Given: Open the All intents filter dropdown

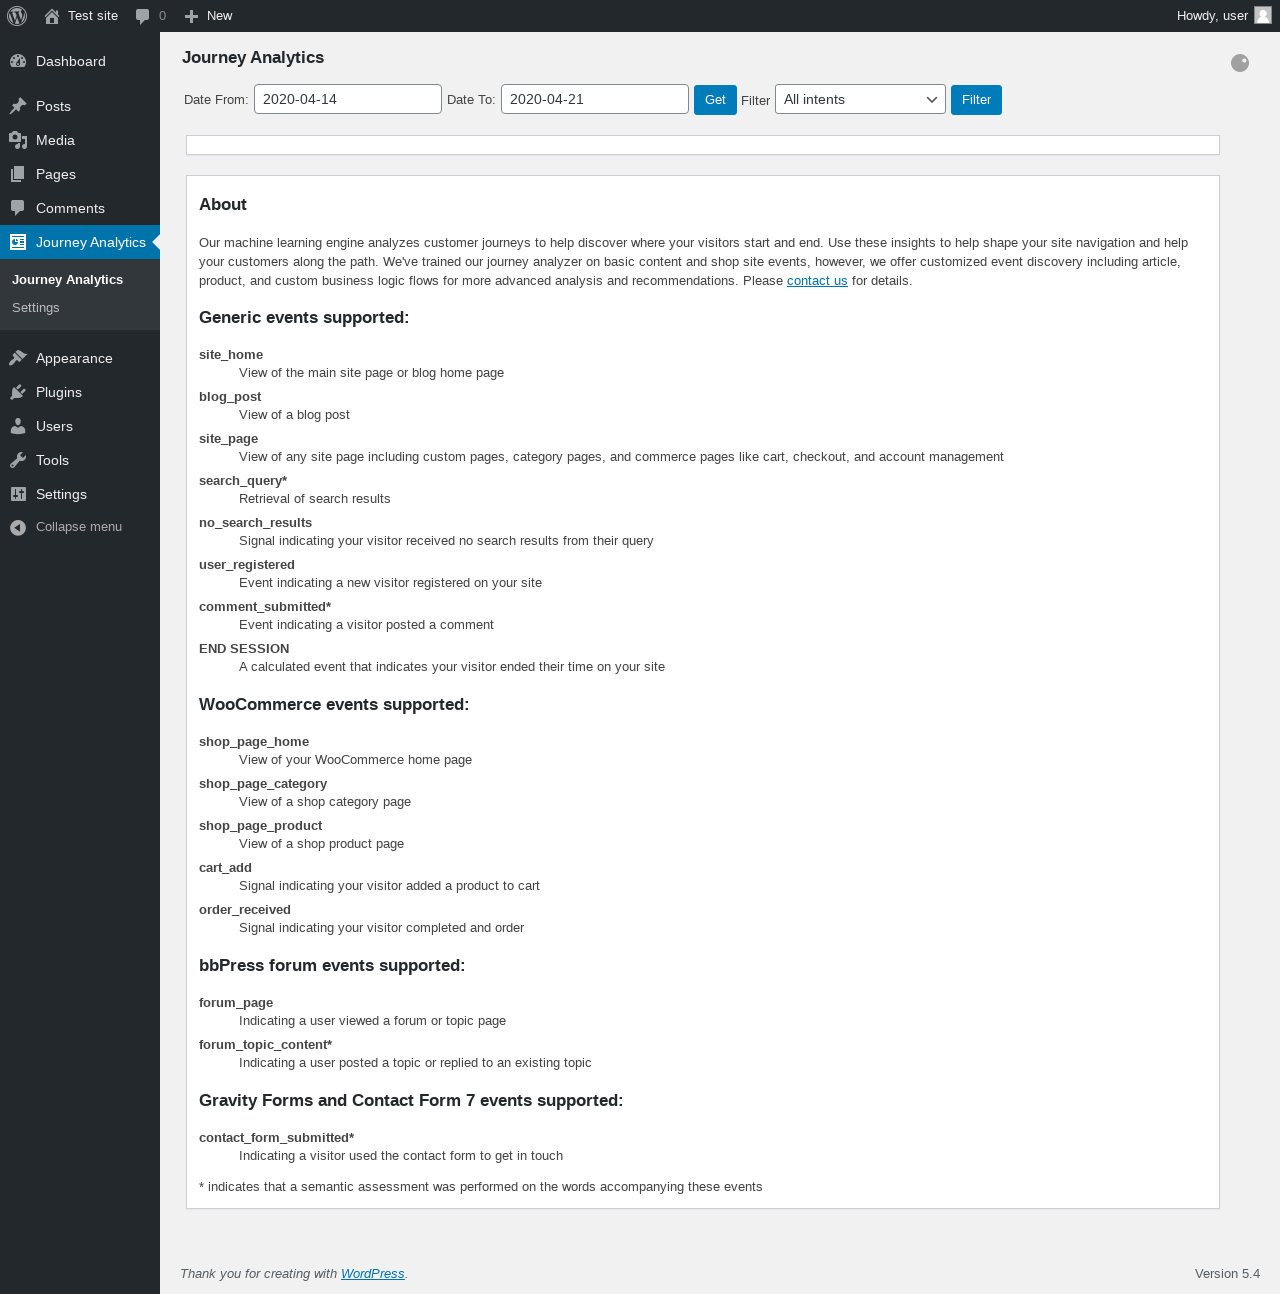Looking at the screenshot, I should click(860, 99).
